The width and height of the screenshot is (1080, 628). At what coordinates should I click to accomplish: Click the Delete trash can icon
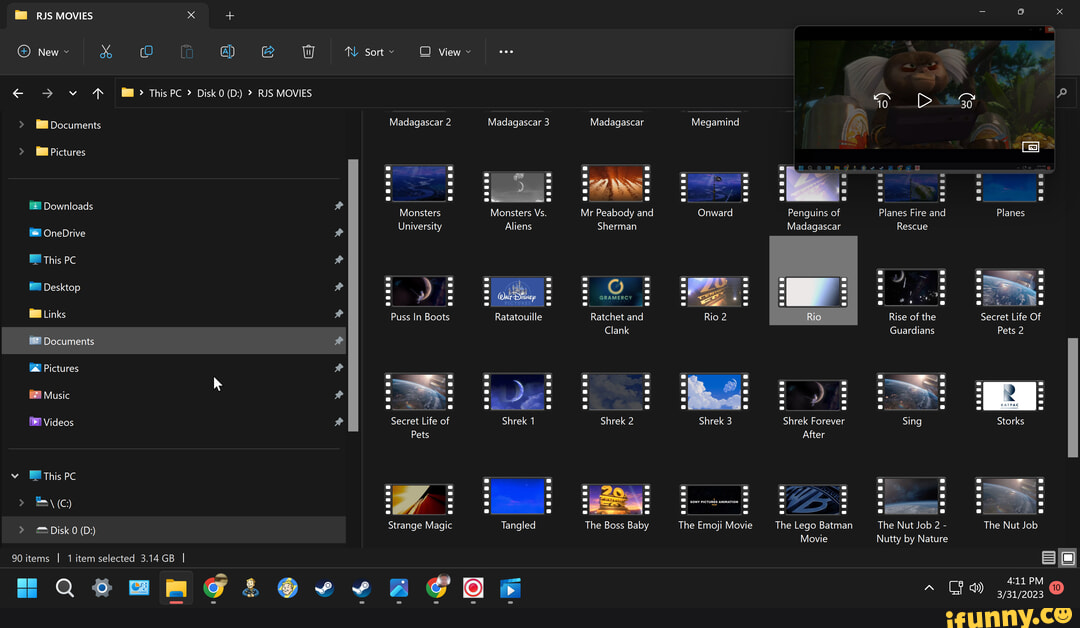click(x=308, y=52)
